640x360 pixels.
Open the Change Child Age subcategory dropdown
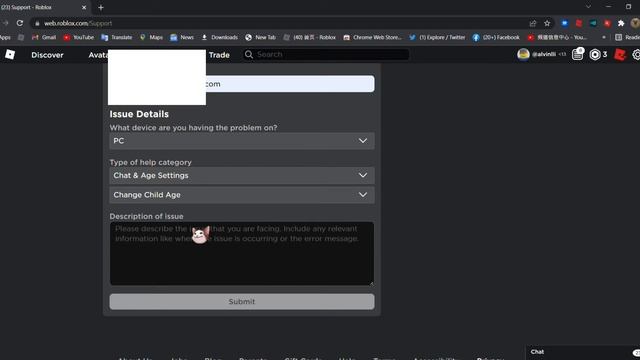242,195
